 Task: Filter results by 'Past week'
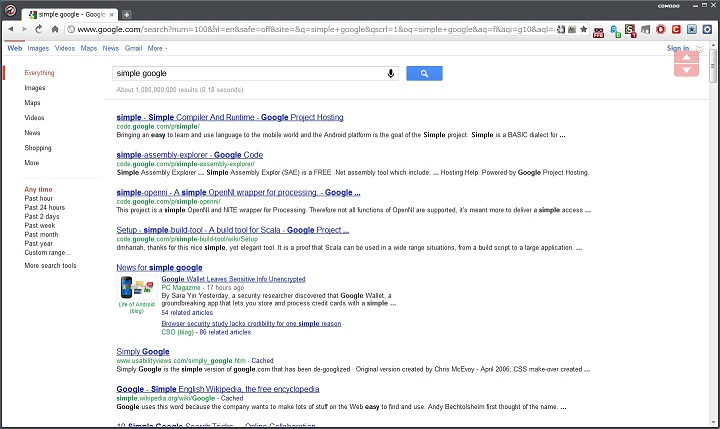39,226
